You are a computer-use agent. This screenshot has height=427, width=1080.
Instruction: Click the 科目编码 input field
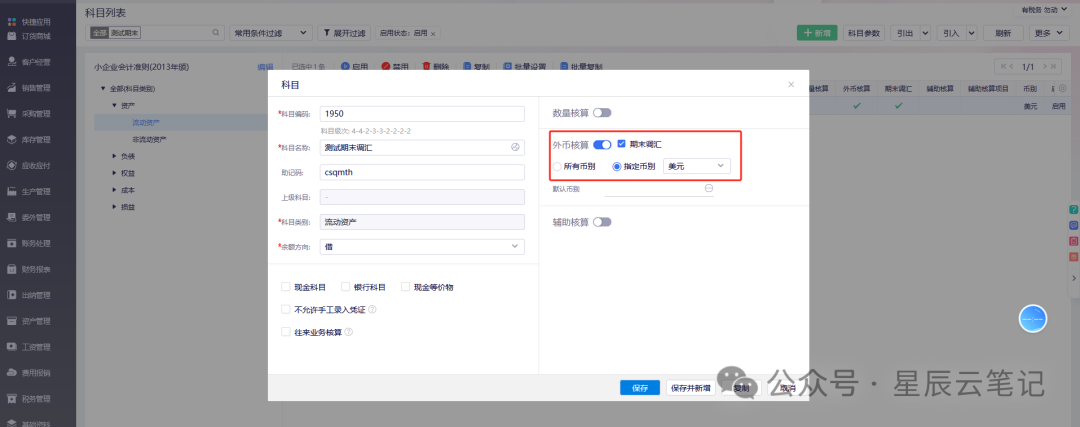tap(422, 114)
